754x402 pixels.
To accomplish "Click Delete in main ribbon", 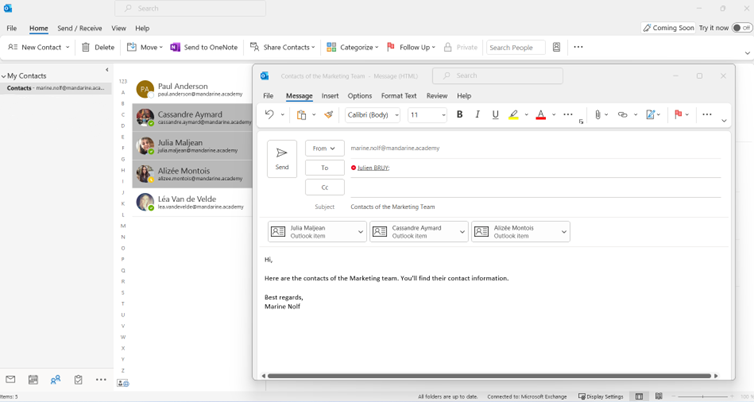I will [98, 47].
